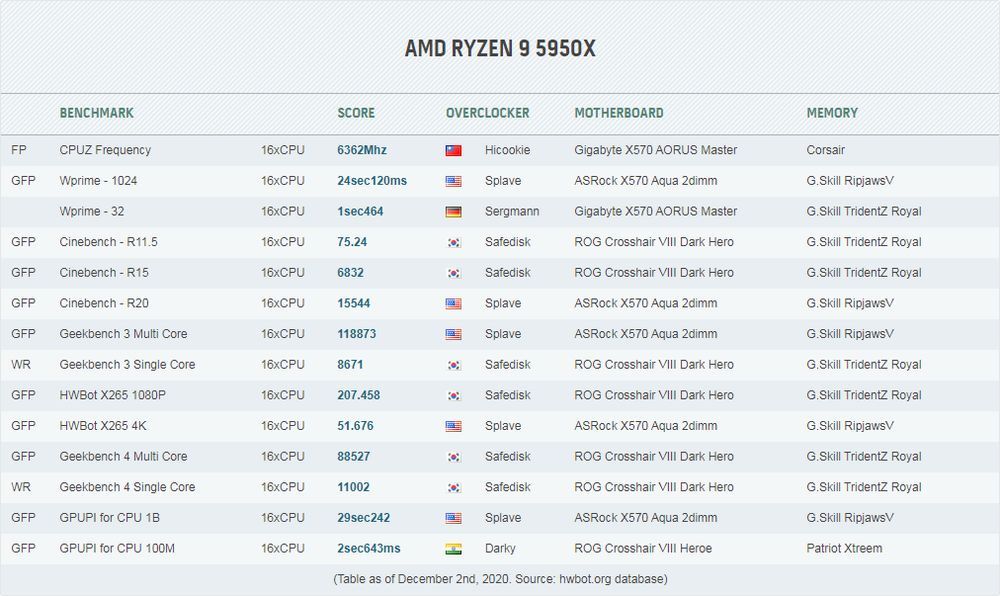Click the US flag in the Cinebench - R20 row

point(453,303)
